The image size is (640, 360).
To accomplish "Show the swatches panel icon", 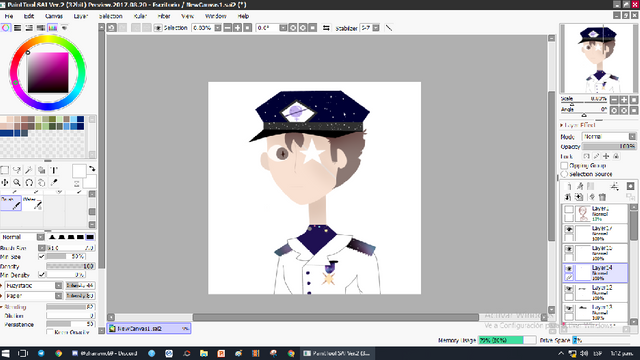I will coord(53,28).
